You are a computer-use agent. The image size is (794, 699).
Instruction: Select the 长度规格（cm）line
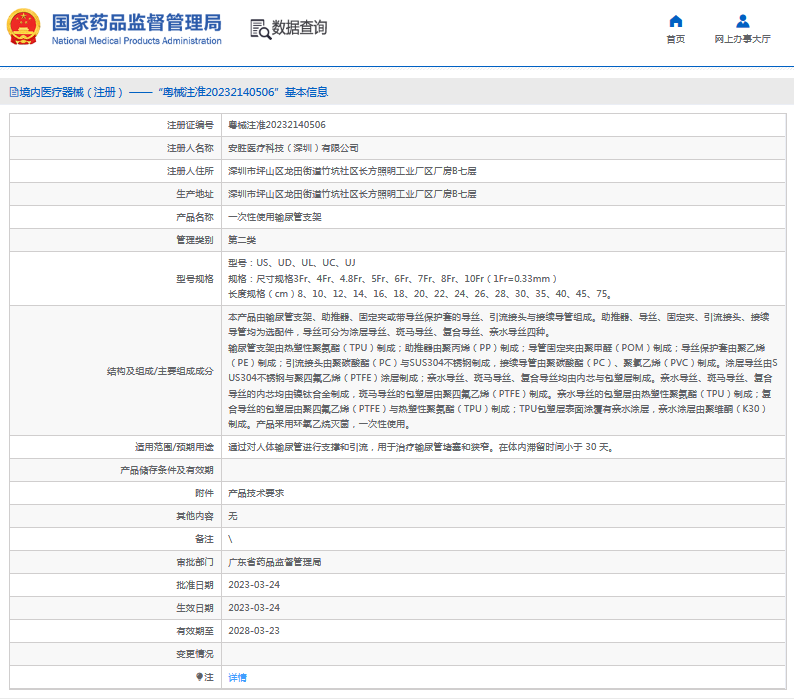[420, 294]
